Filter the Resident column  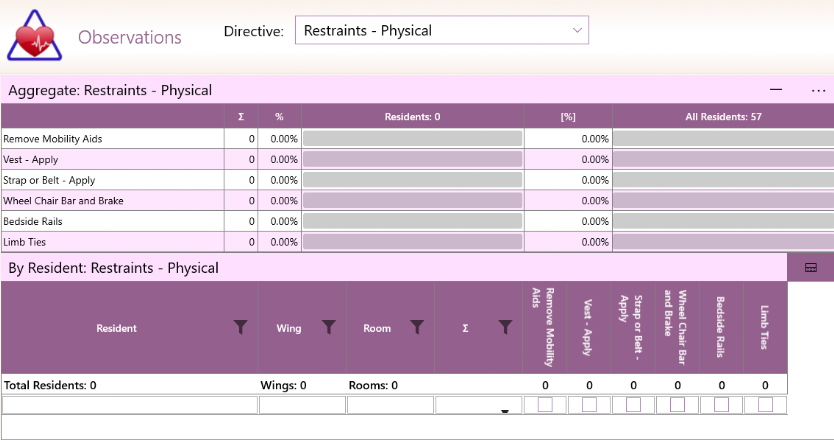point(241,327)
